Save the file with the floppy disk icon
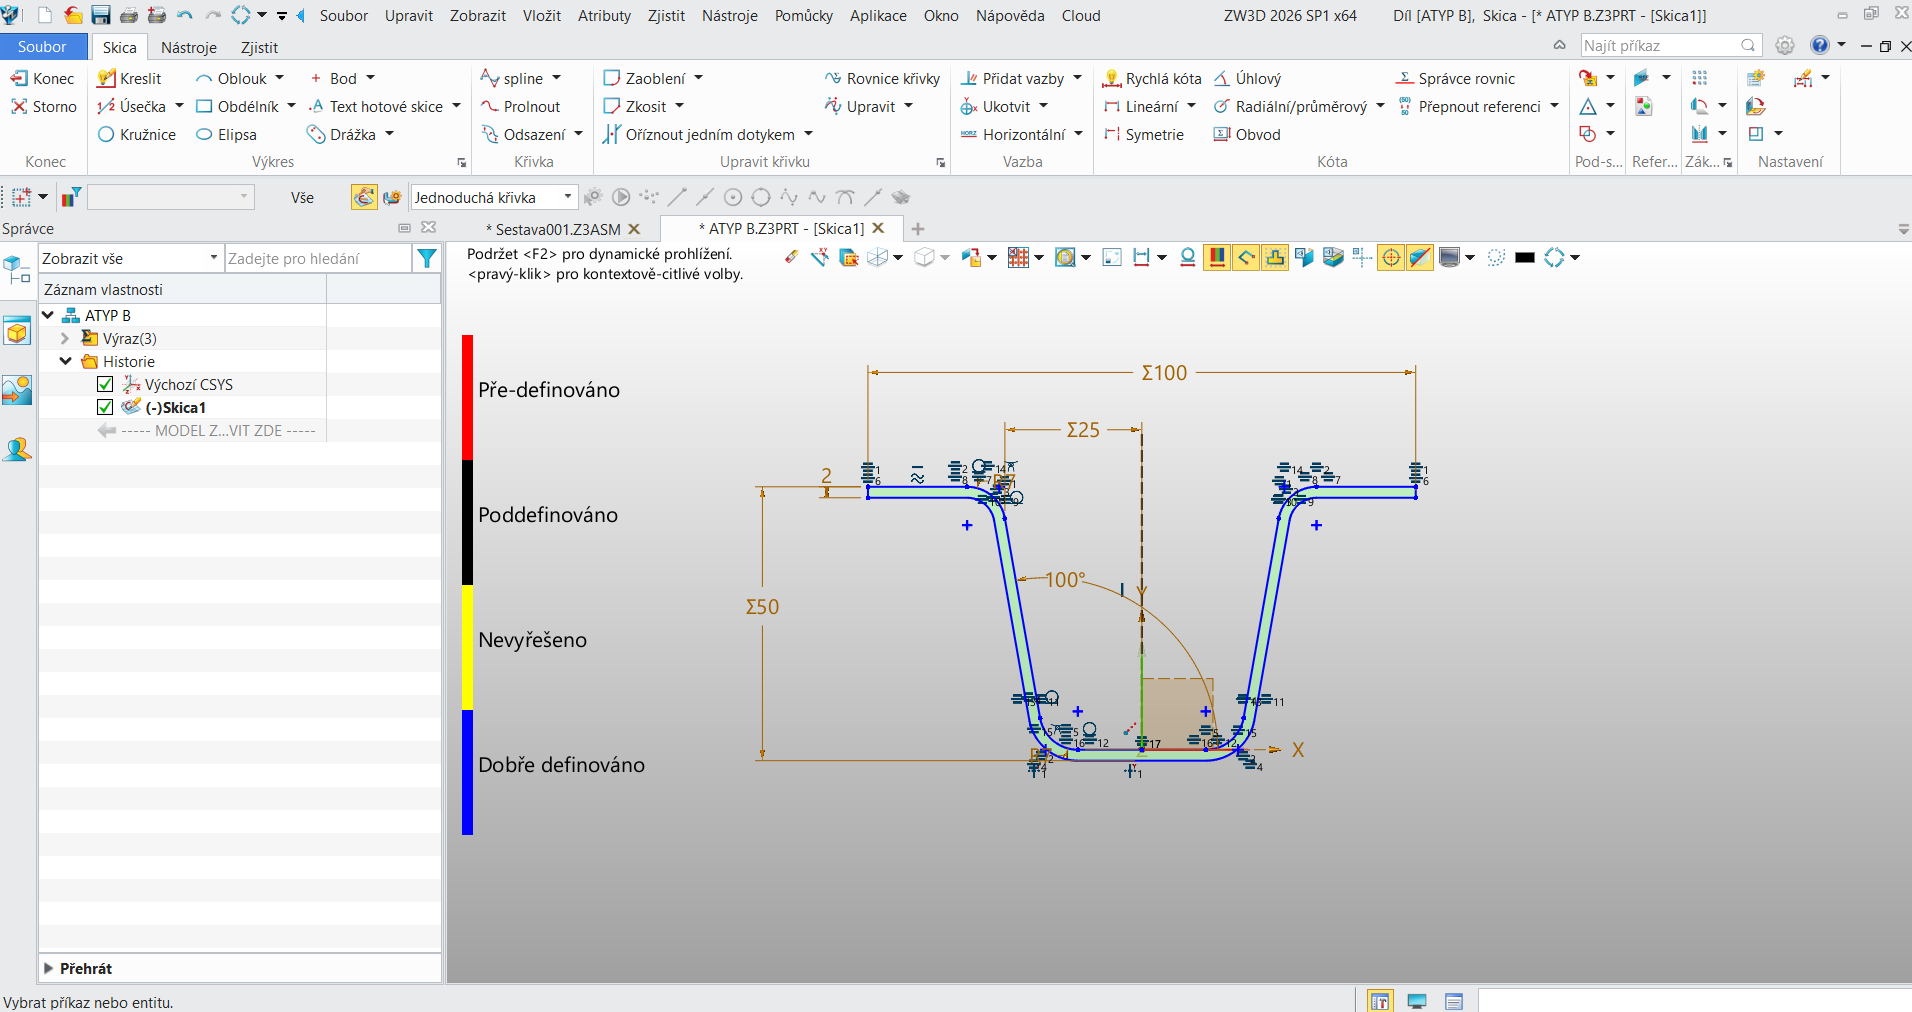This screenshot has width=1912, height=1012. (x=100, y=15)
